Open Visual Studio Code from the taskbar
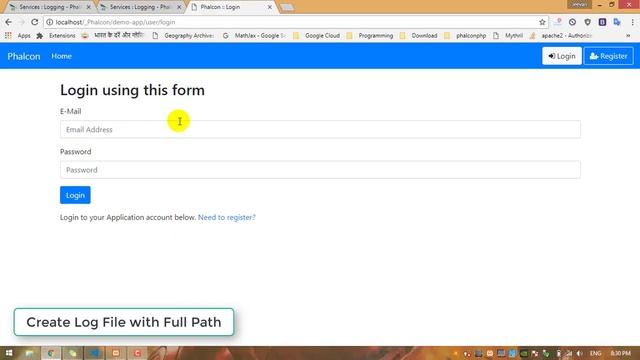This screenshot has width=640, height=360. click(94, 353)
